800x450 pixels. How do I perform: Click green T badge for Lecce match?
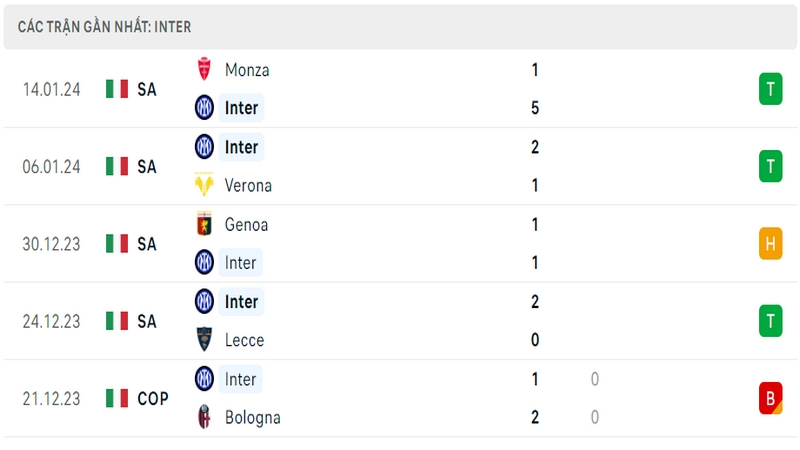[x=770, y=321]
